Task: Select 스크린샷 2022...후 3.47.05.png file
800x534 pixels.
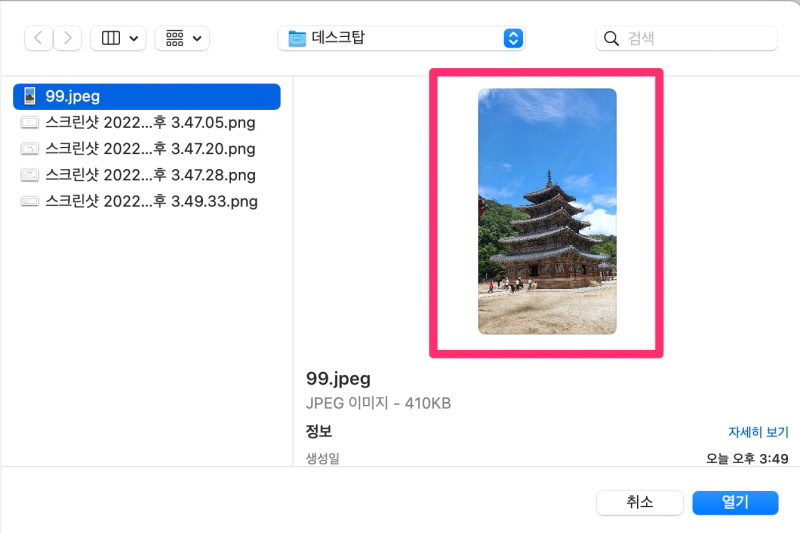Action: 147,122
